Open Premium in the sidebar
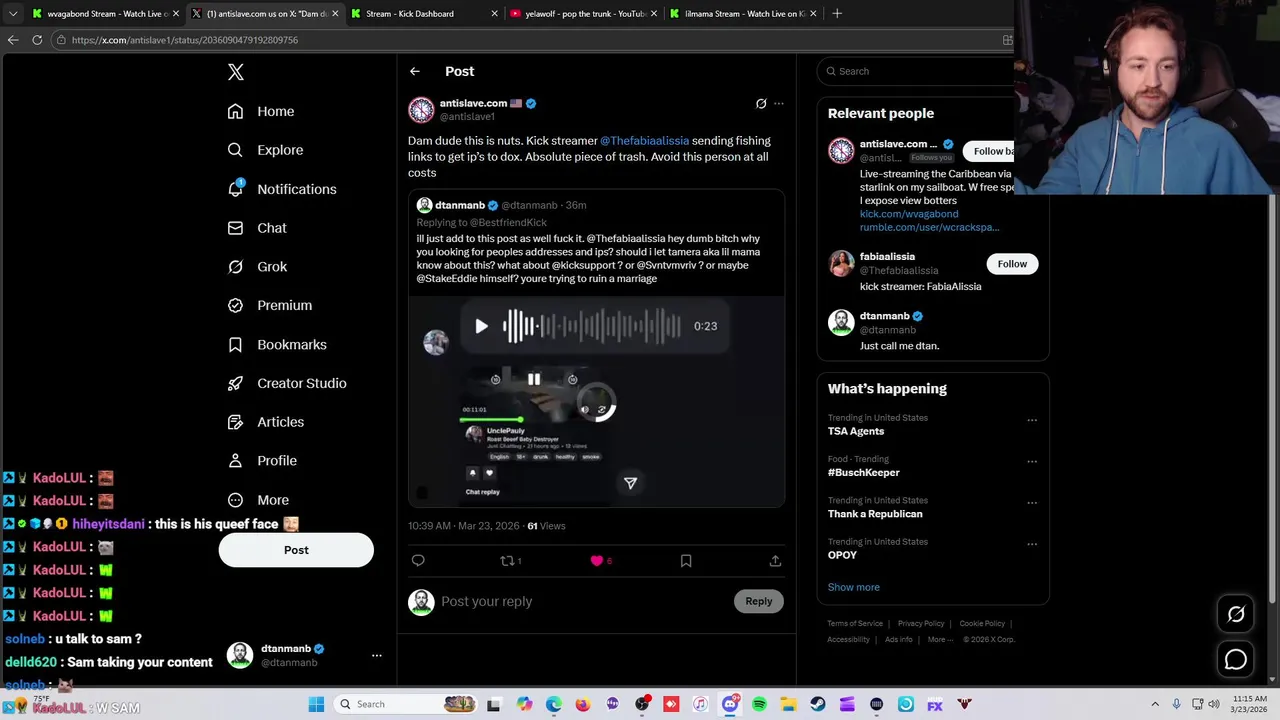 point(270,305)
